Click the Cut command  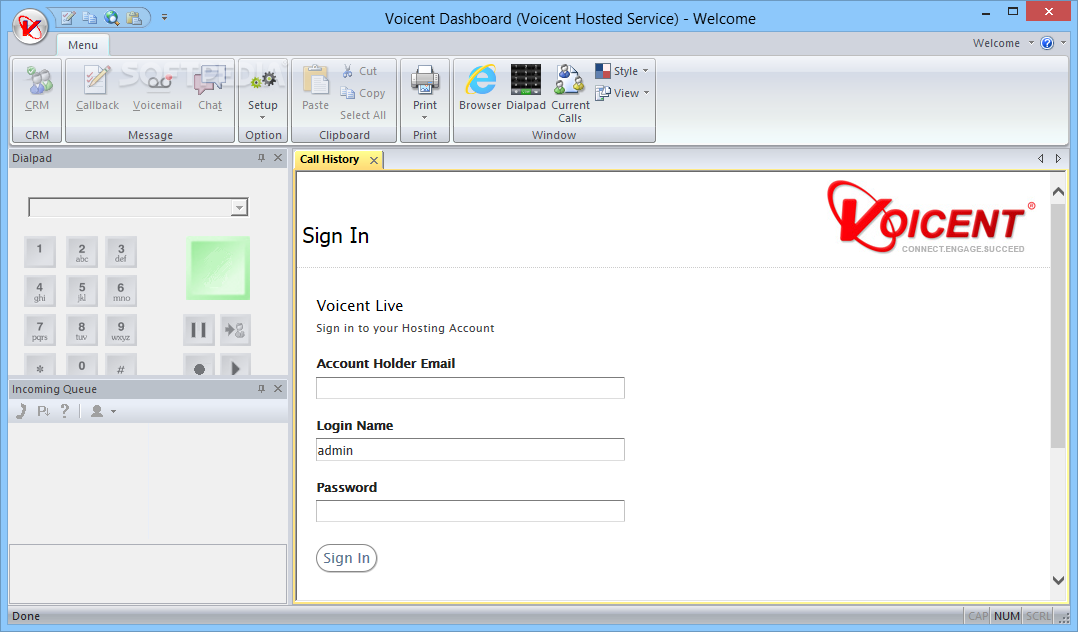[x=360, y=71]
